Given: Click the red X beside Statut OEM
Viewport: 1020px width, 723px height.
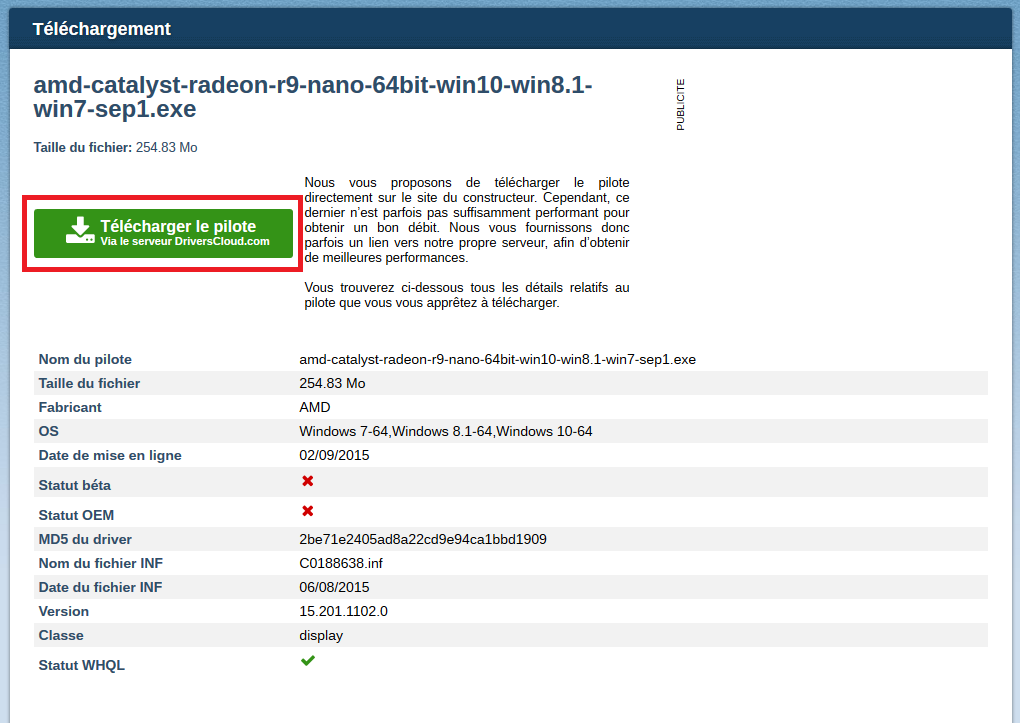Looking at the screenshot, I should [x=308, y=511].
